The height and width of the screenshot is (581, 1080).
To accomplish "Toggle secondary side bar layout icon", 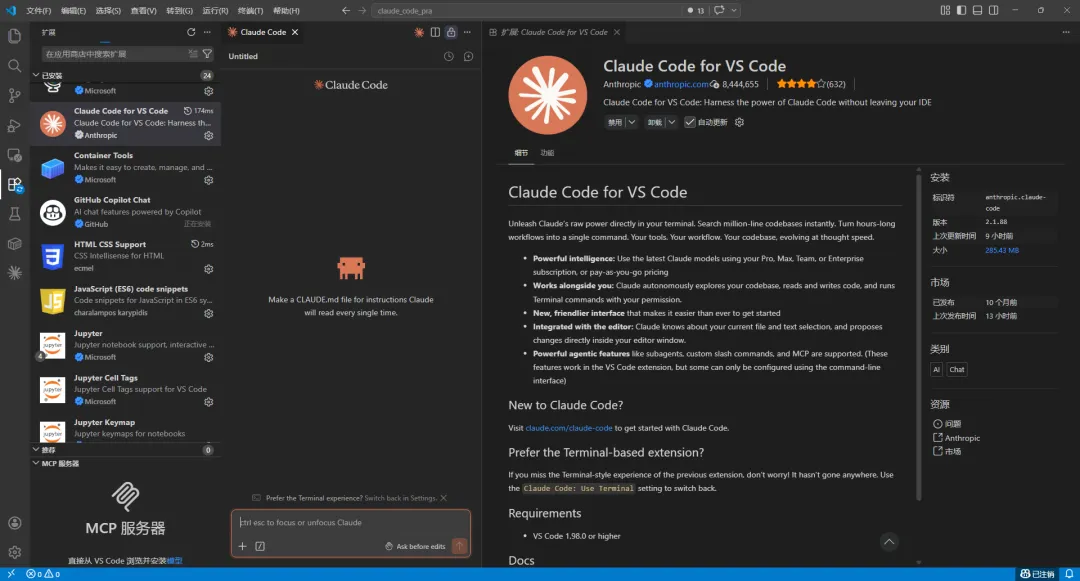I will (x=993, y=10).
